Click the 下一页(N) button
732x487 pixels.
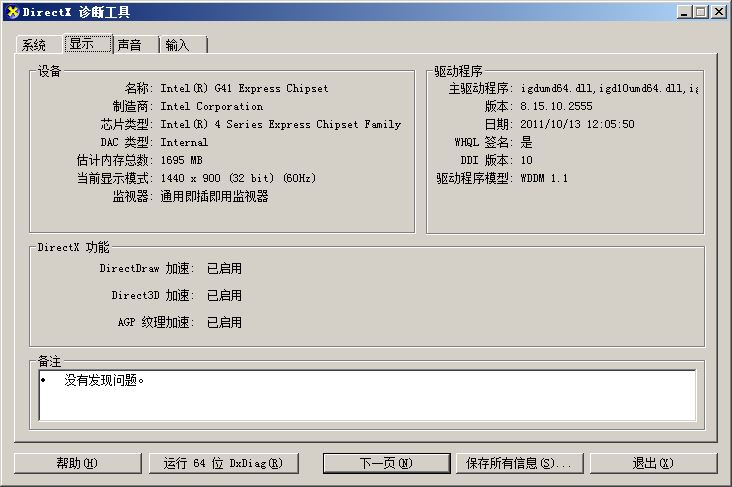pos(385,463)
